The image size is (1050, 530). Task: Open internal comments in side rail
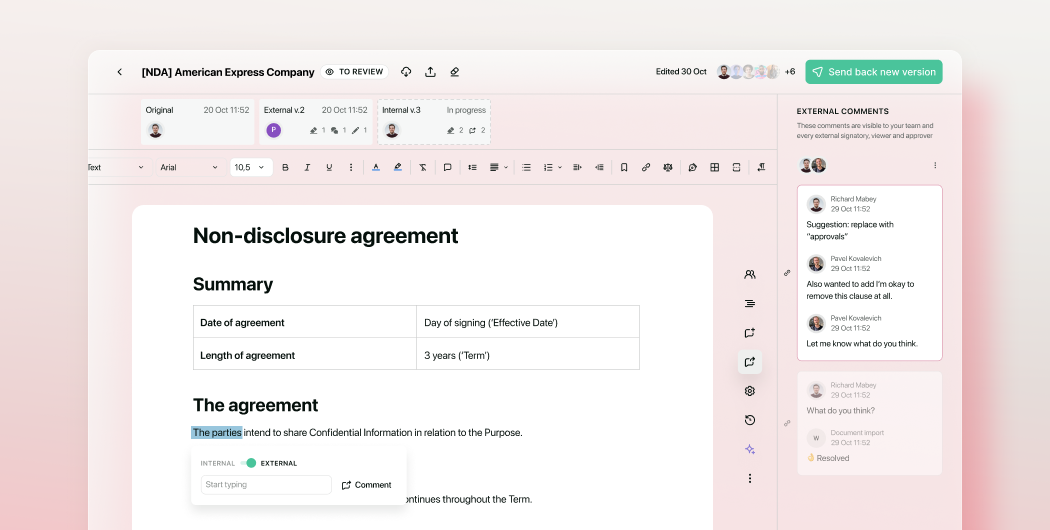pyautogui.click(x=750, y=332)
